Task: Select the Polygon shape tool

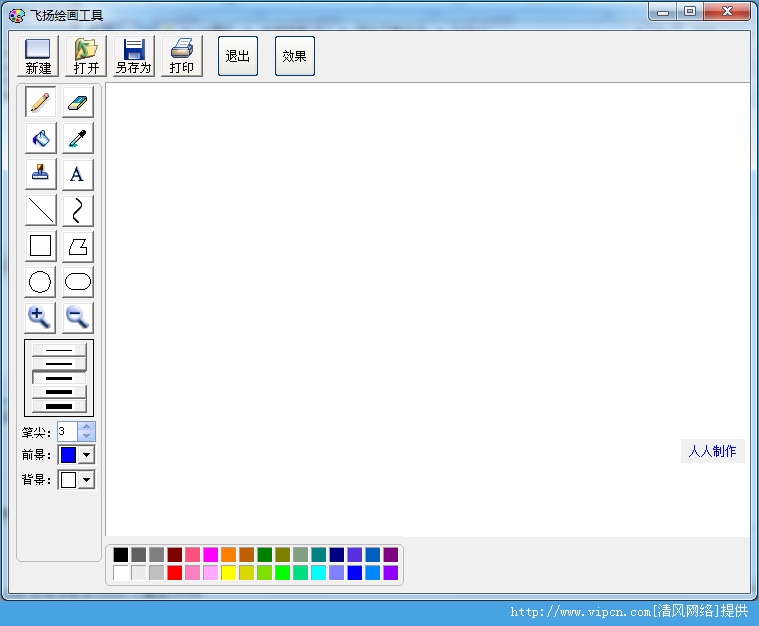Action: pos(77,246)
